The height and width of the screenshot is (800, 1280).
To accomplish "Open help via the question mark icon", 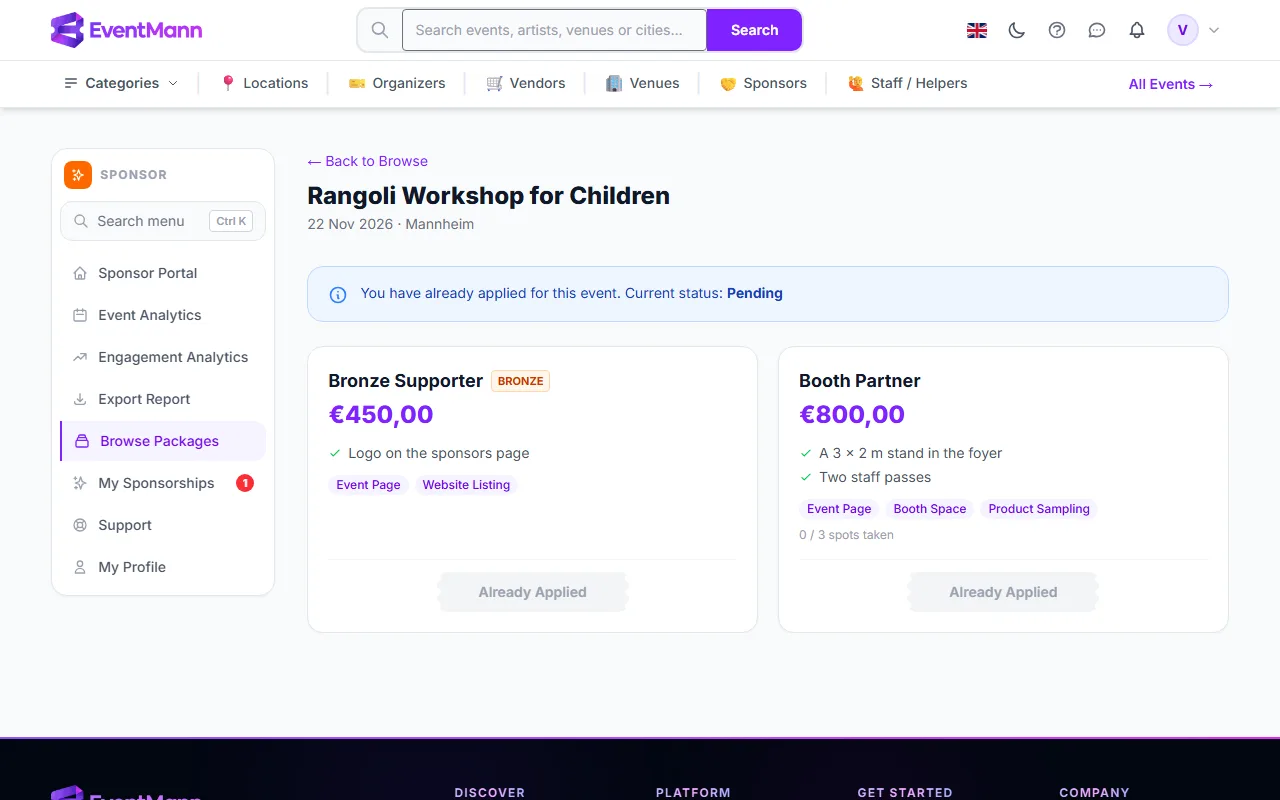I will tap(1057, 30).
